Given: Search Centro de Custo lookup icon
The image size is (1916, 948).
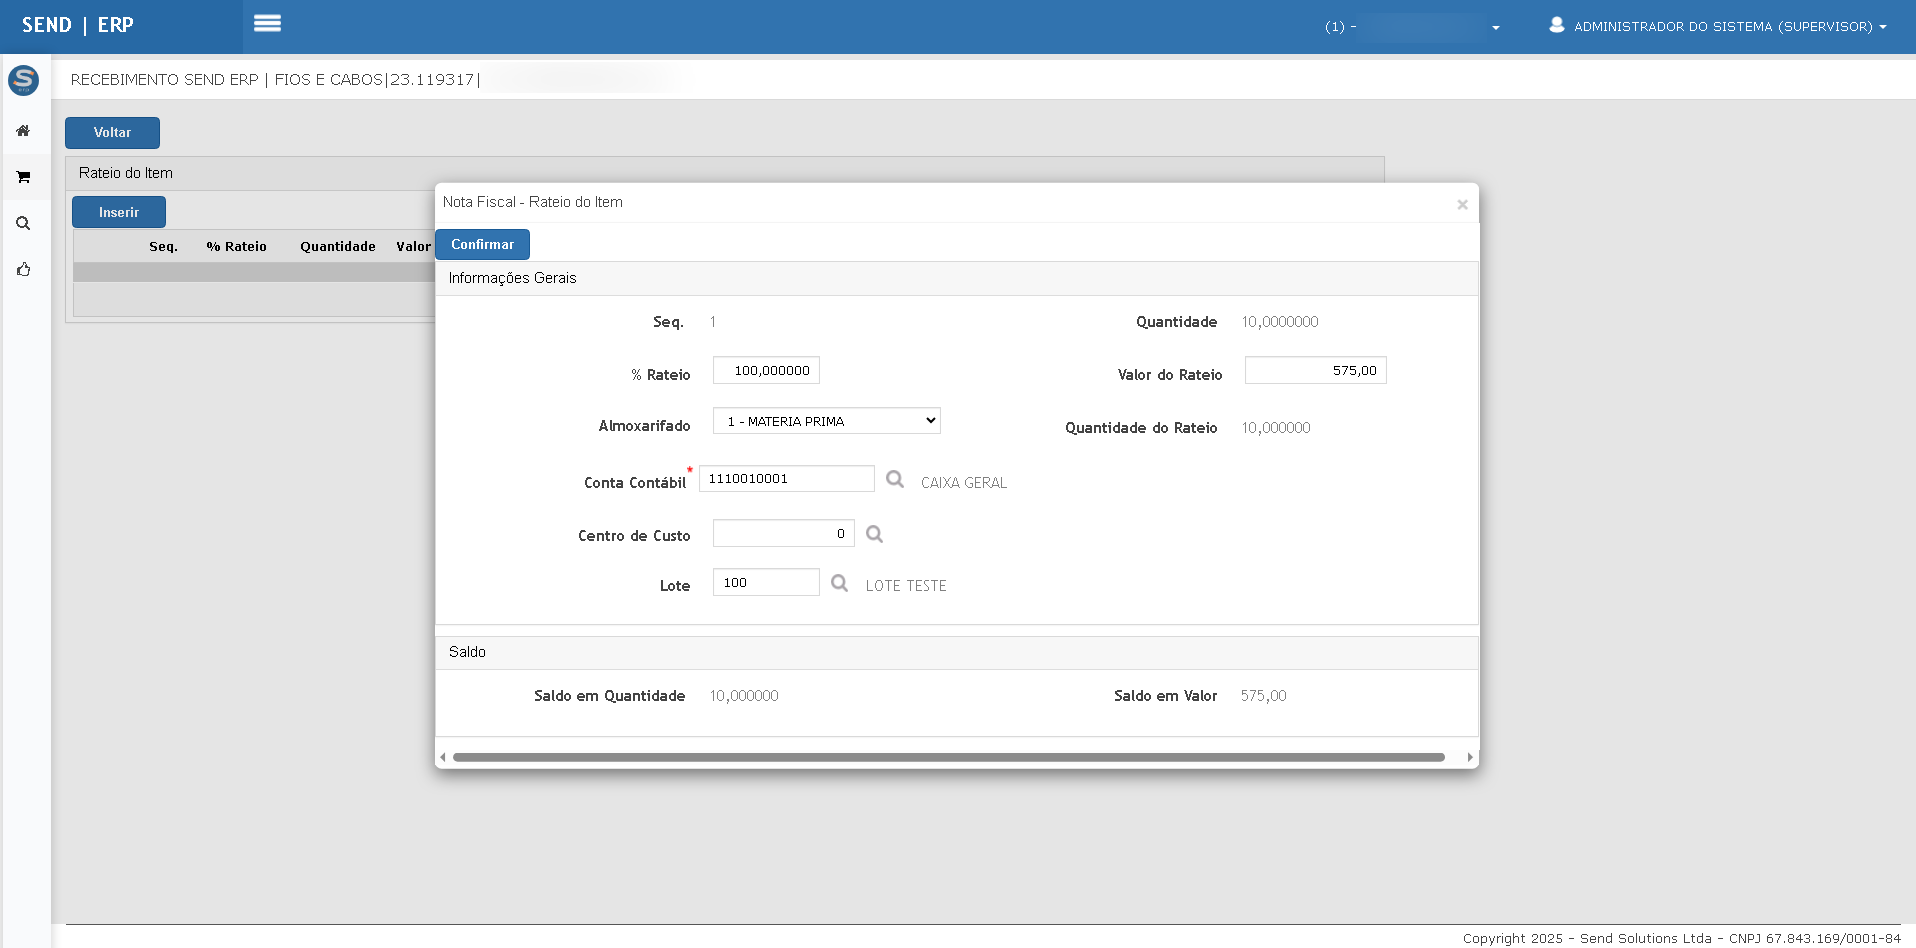Looking at the screenshot, I should (x=874, y=534).
